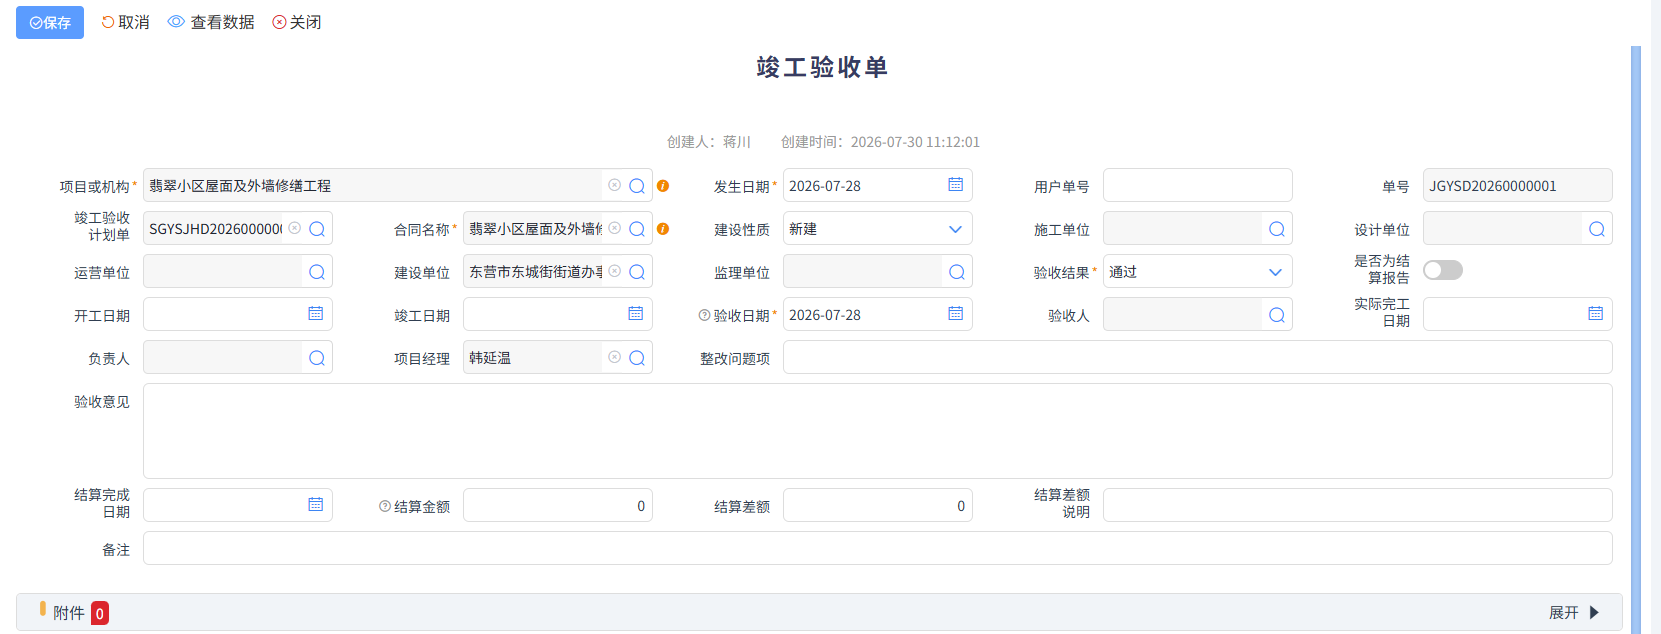Open search lookup for 竣工验收计划单
The image size is (1661, 634).
(x=317, y=229)
